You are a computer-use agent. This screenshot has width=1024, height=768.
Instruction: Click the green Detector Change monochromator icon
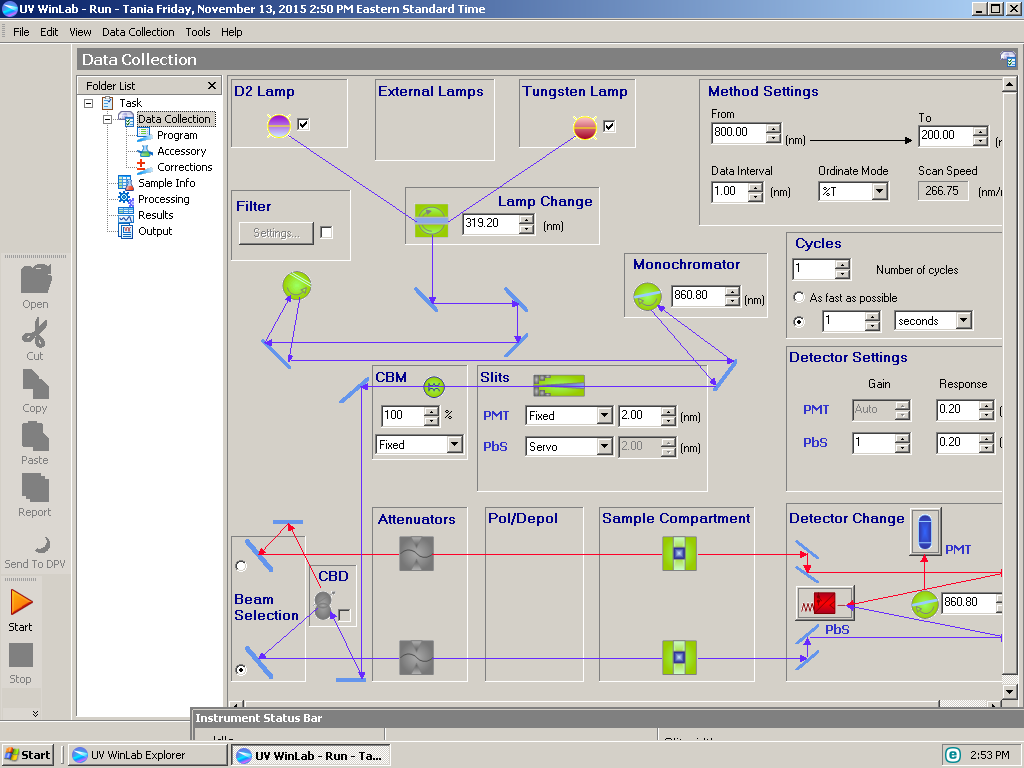tap(925, 605)
